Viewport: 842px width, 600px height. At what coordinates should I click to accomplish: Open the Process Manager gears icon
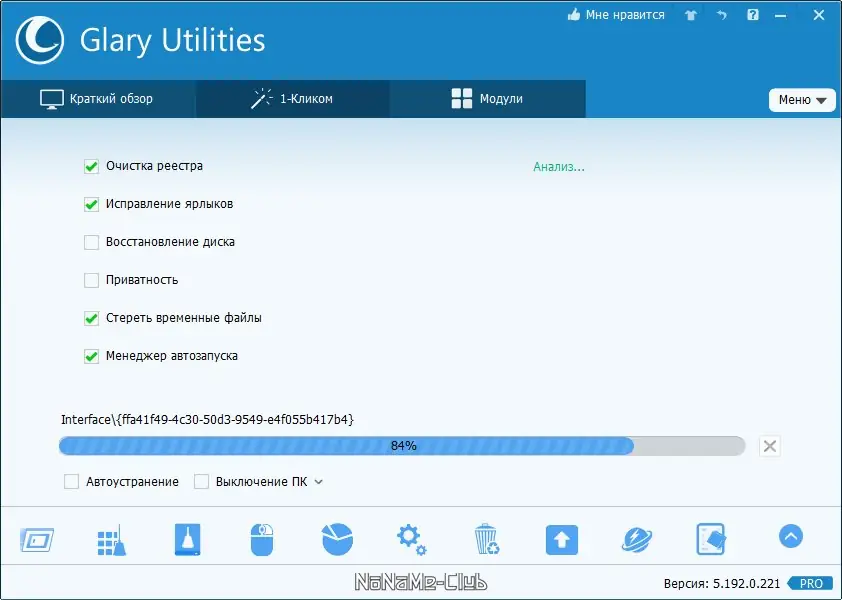pos(411,540)
